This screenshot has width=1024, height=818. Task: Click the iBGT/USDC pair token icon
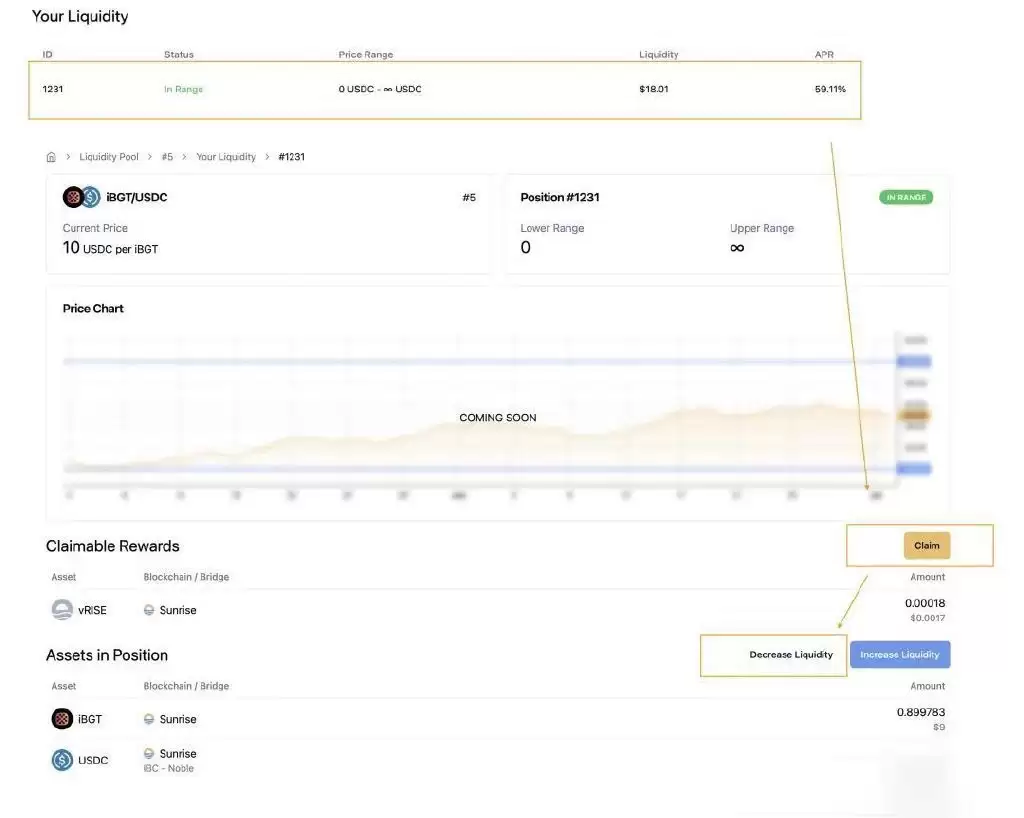(82, 197)
